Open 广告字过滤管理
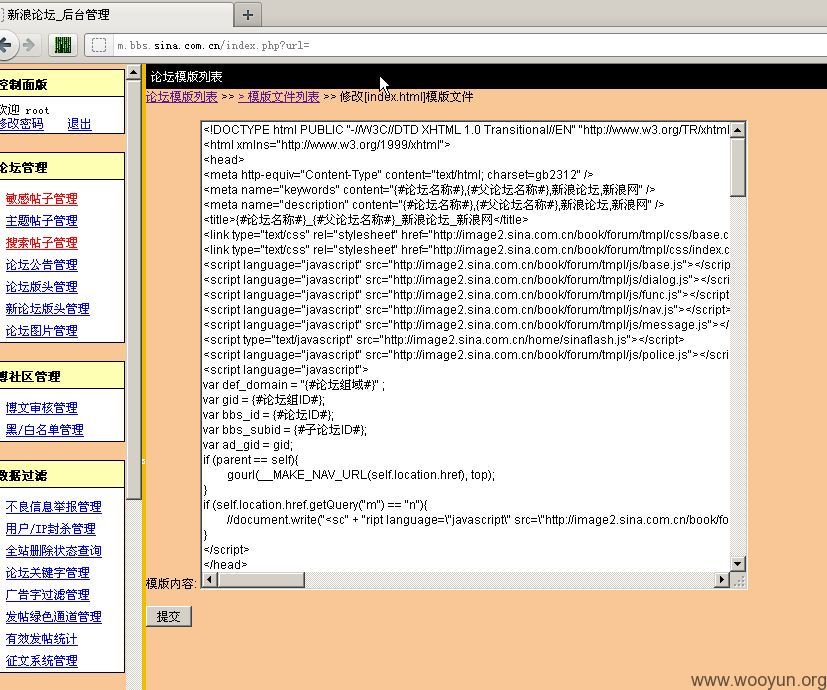 (47, 595)
